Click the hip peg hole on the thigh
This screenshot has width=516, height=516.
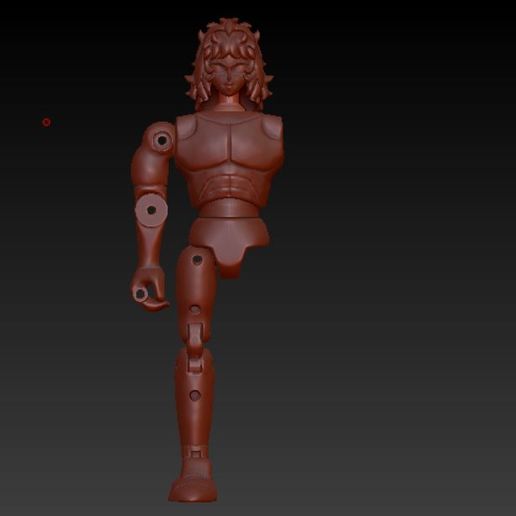coord(197,259)
